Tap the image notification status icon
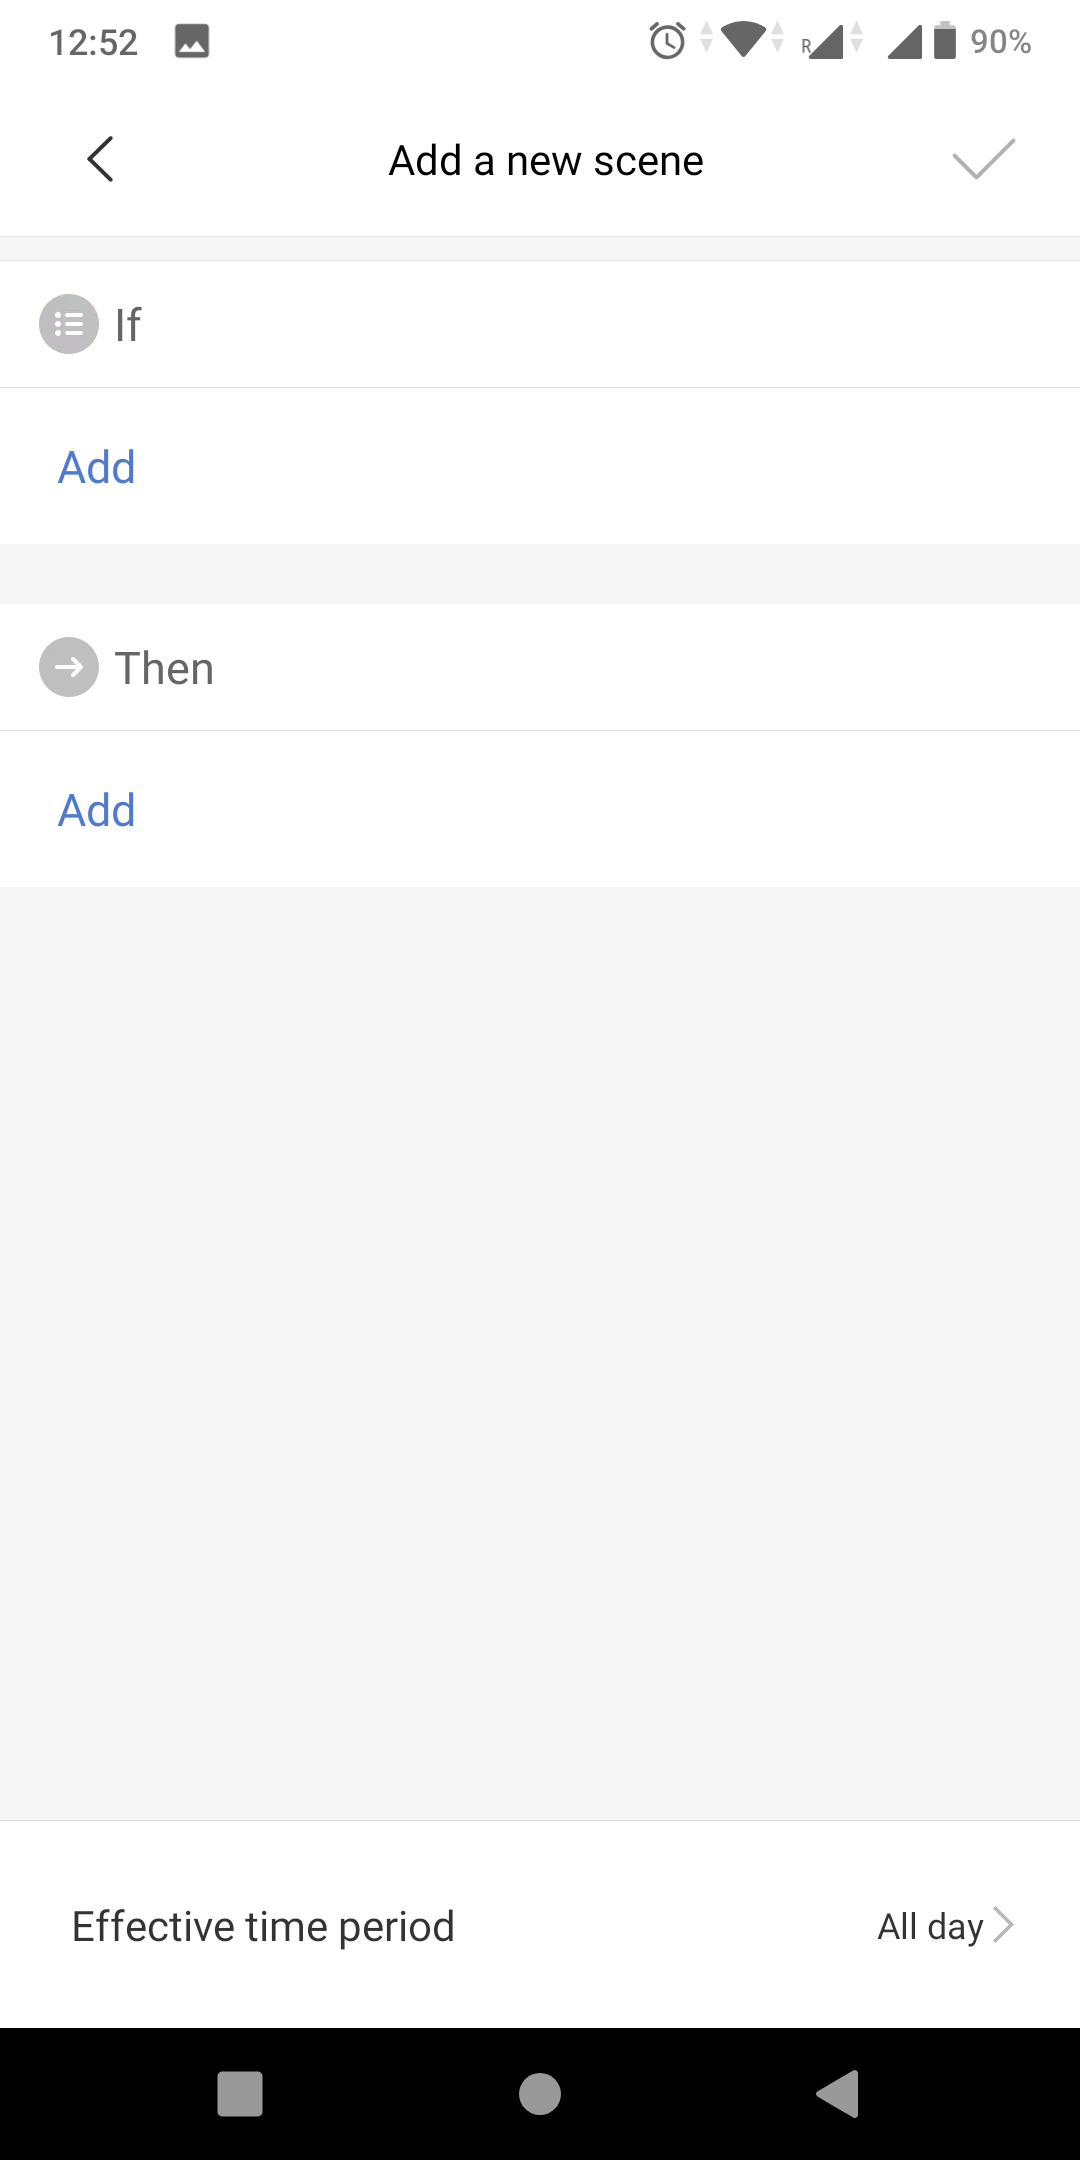The image size is (1080, 2160). [x=192, y=41]
